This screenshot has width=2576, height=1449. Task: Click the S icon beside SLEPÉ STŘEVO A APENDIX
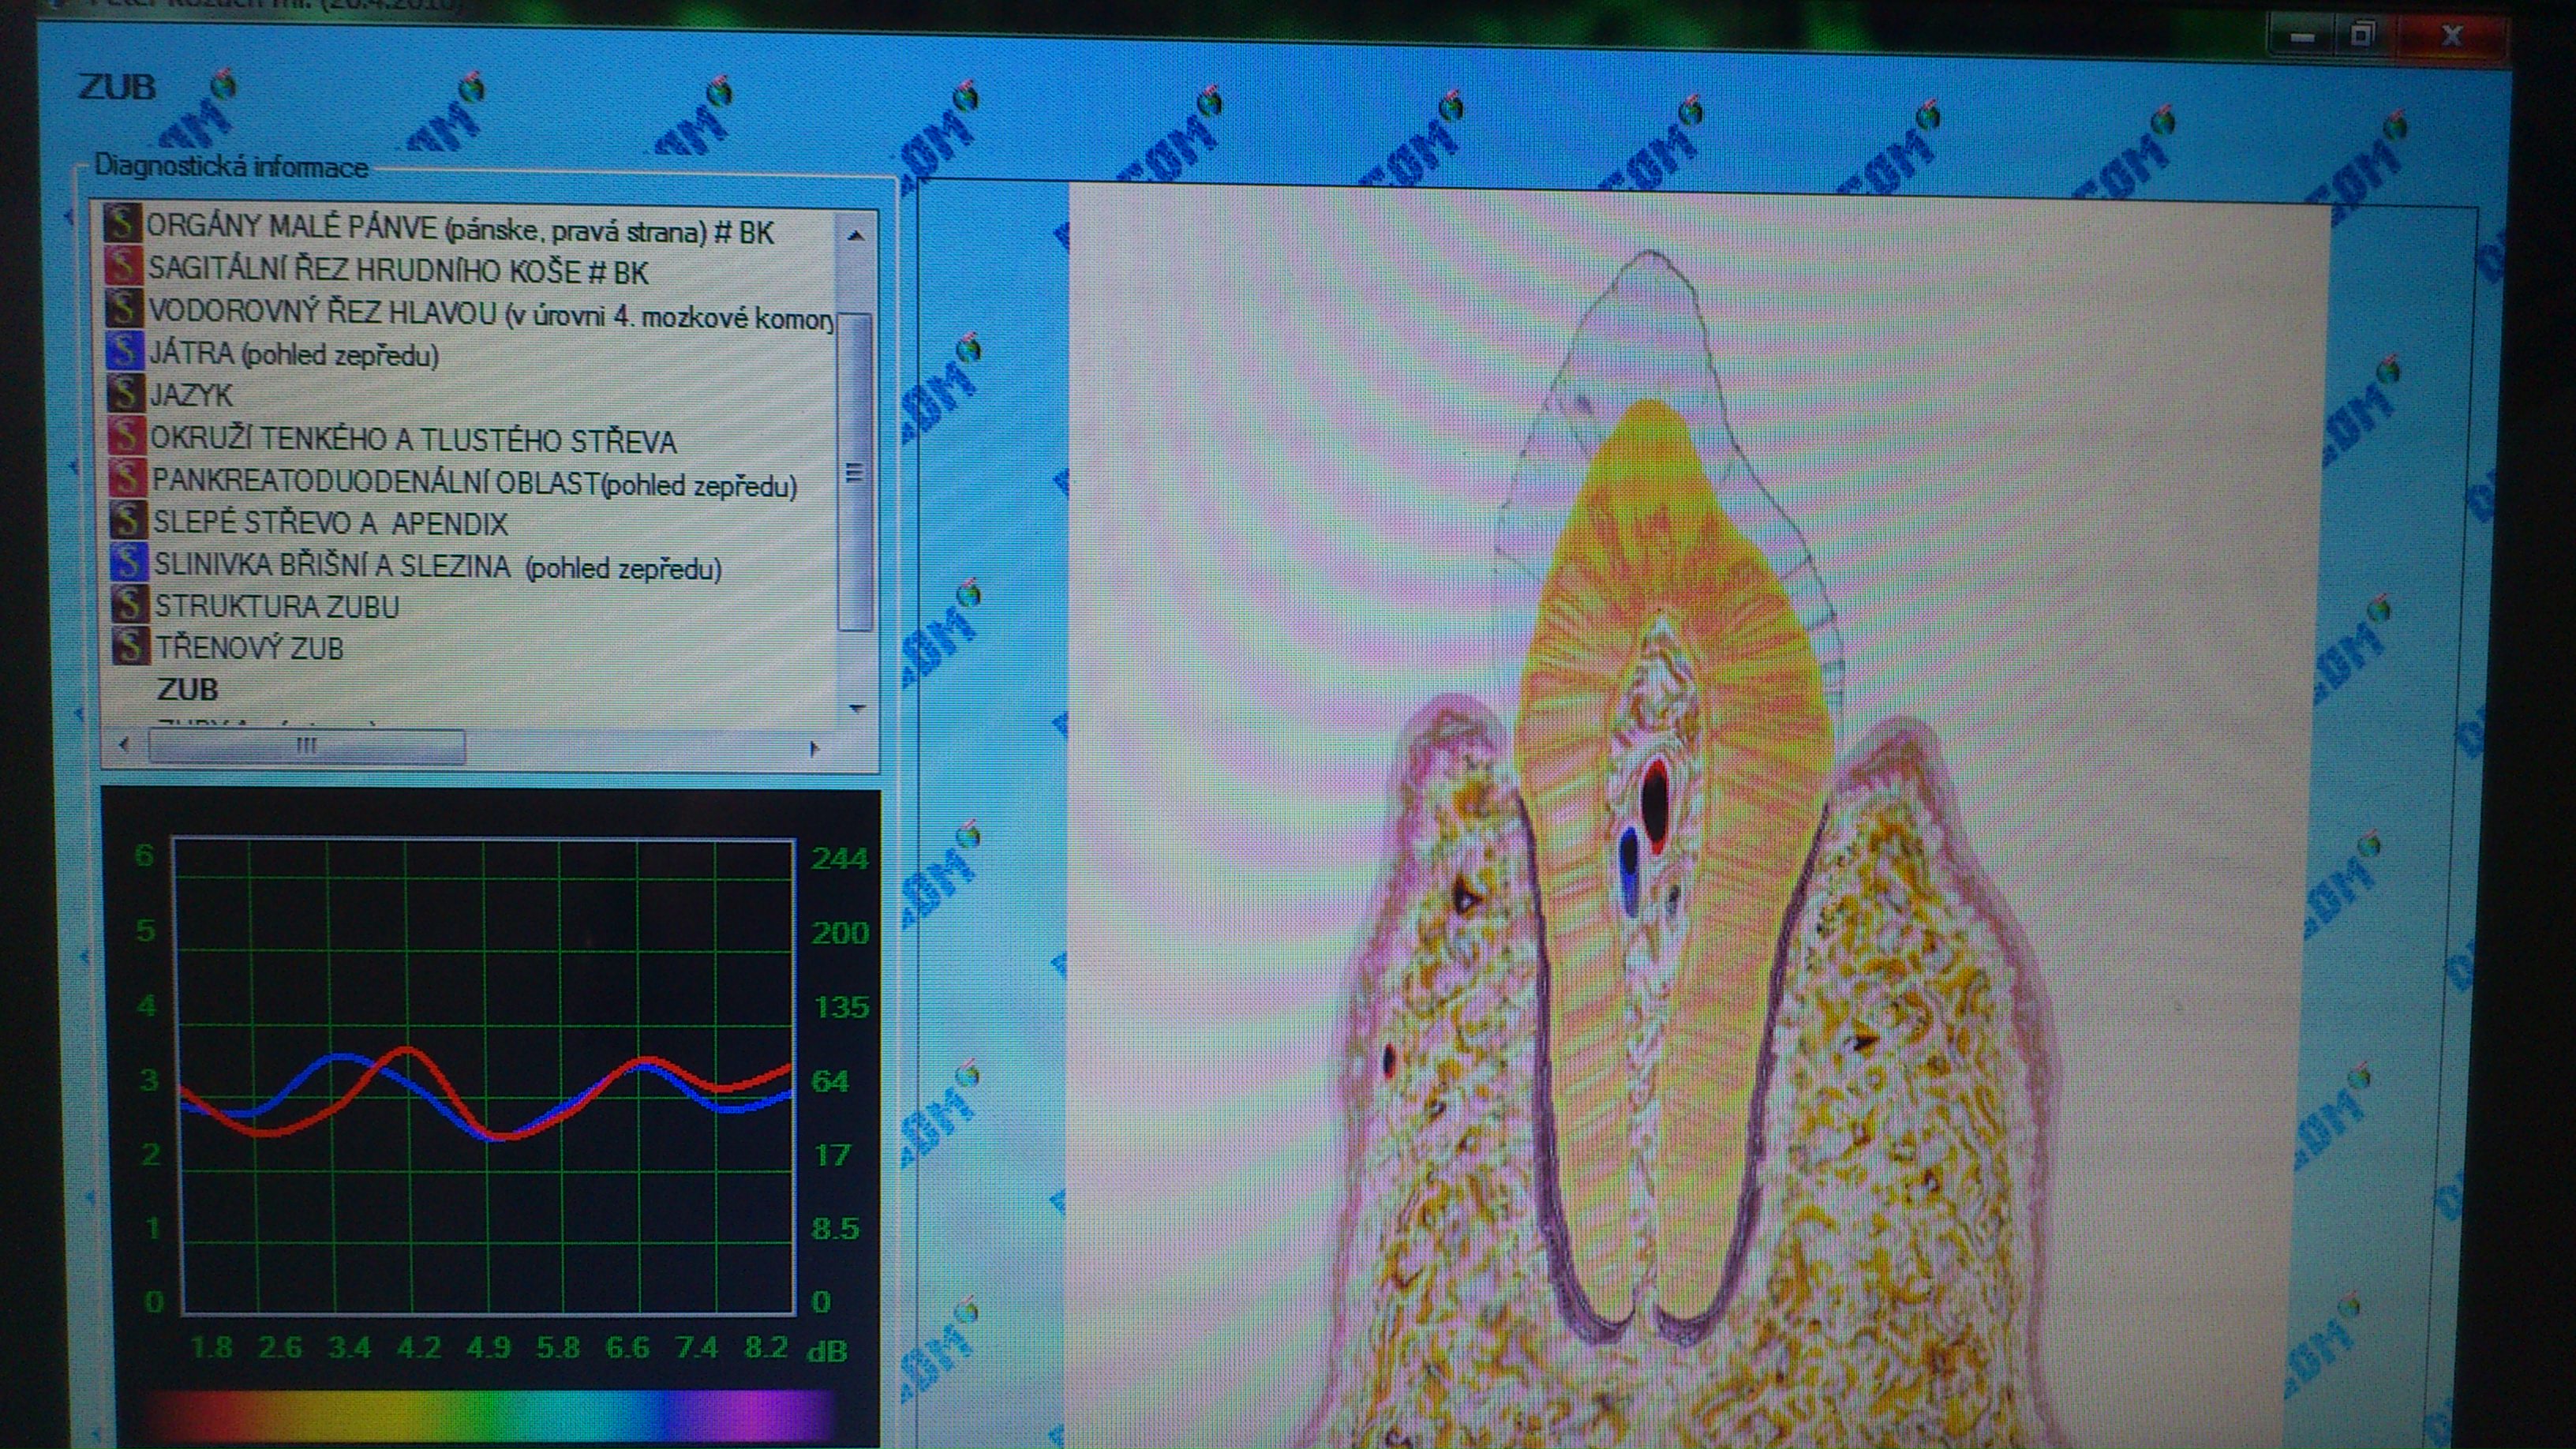tap(128, 520)
